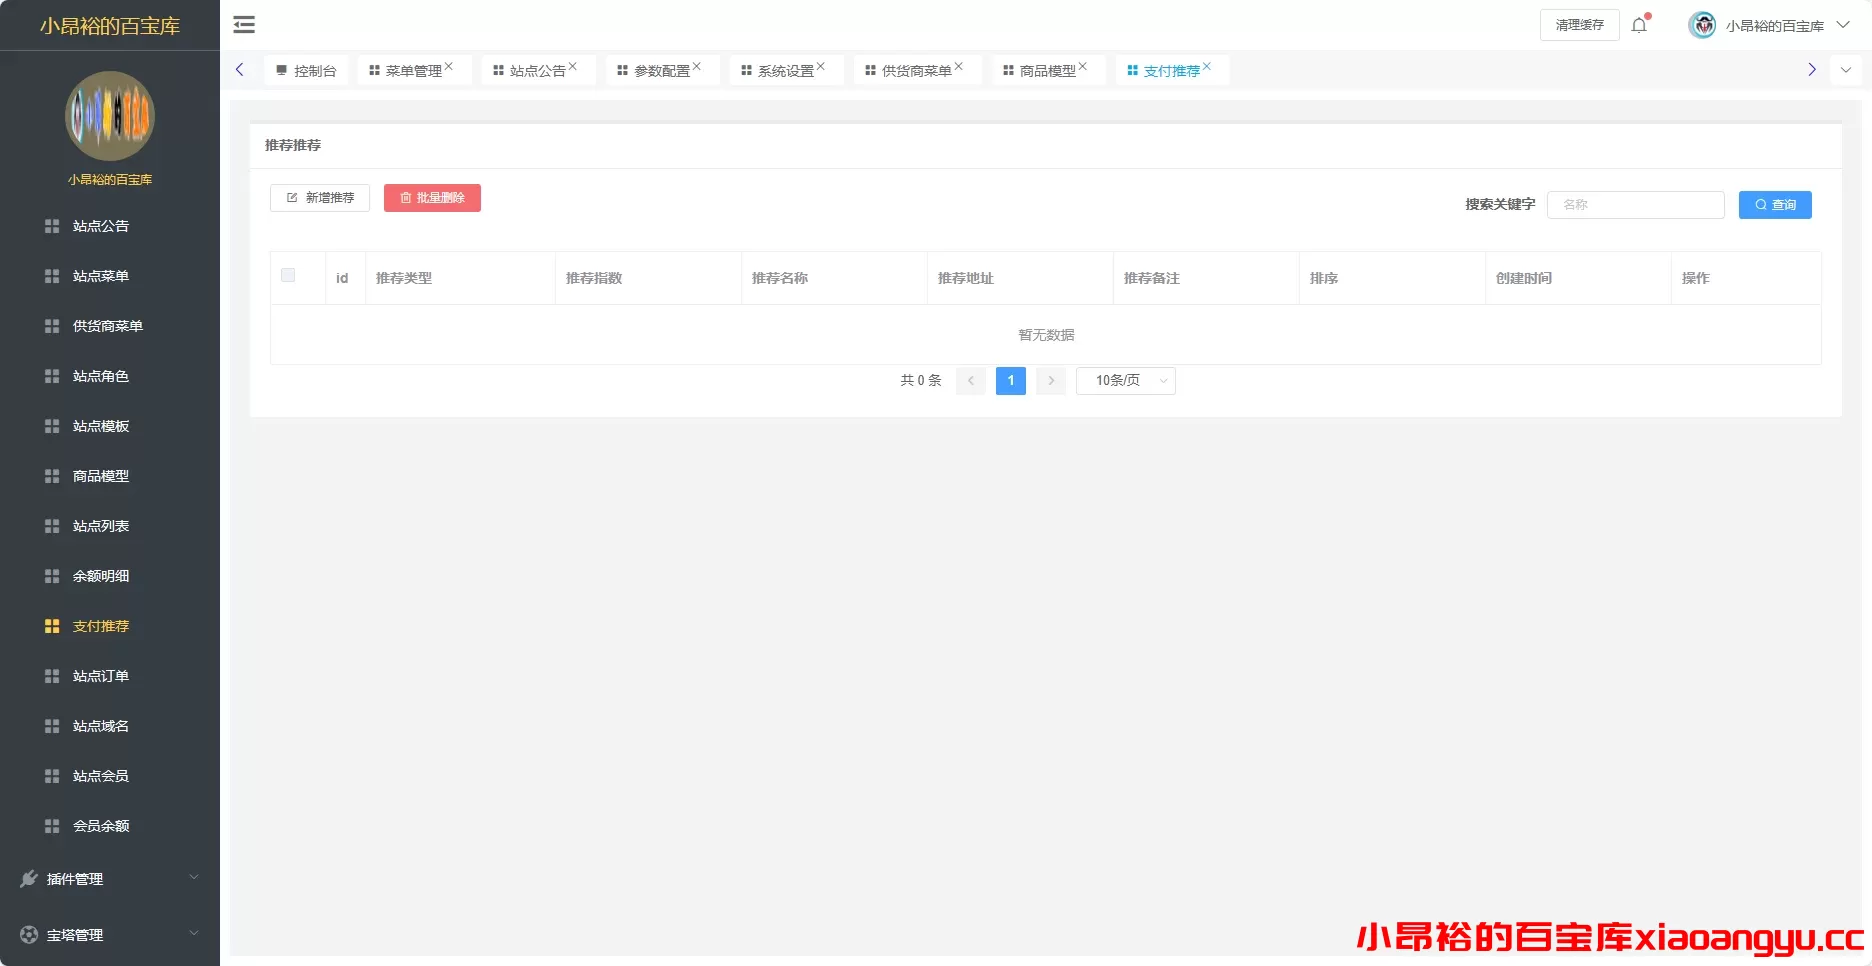Switch to the 系统设置 tab
The image size is (1872, 966).
[784, 69]
